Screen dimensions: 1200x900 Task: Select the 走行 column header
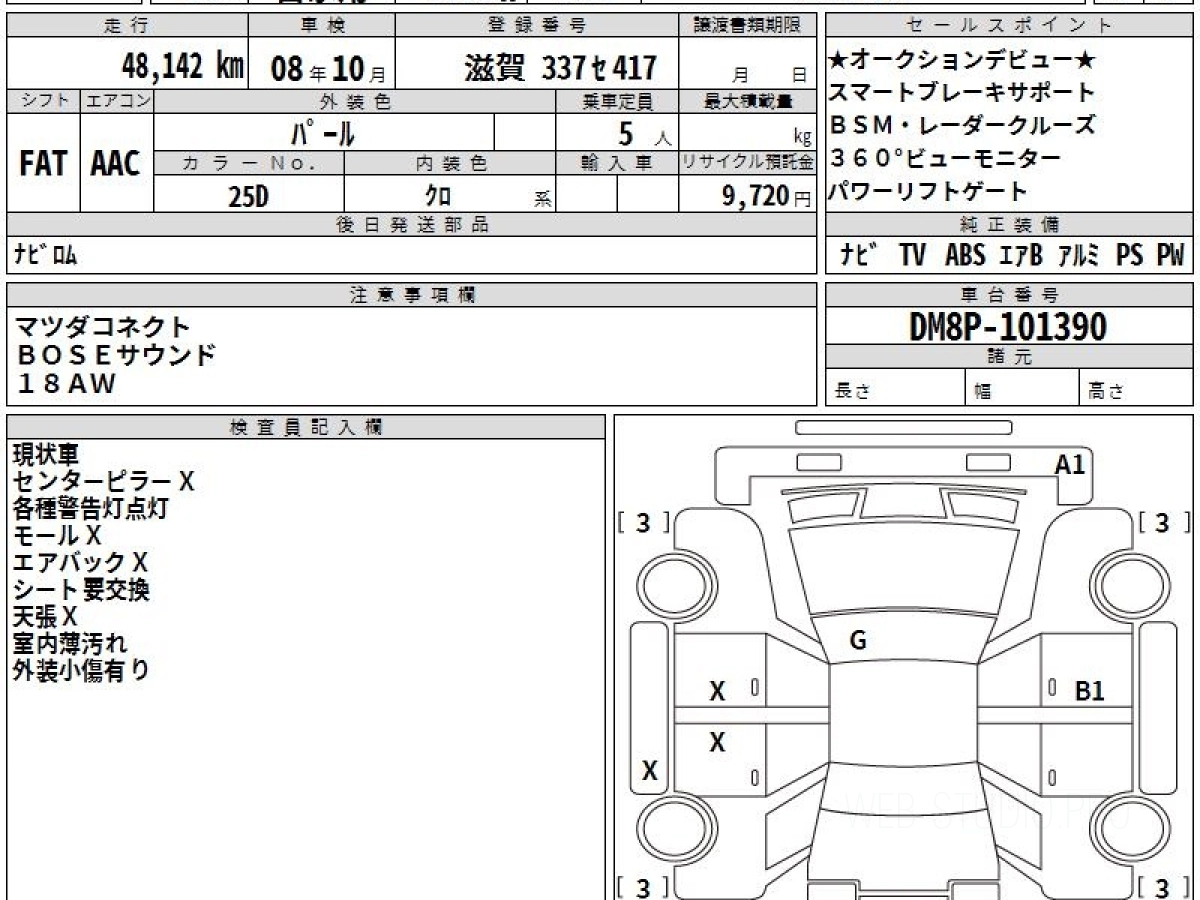[127, 26]
